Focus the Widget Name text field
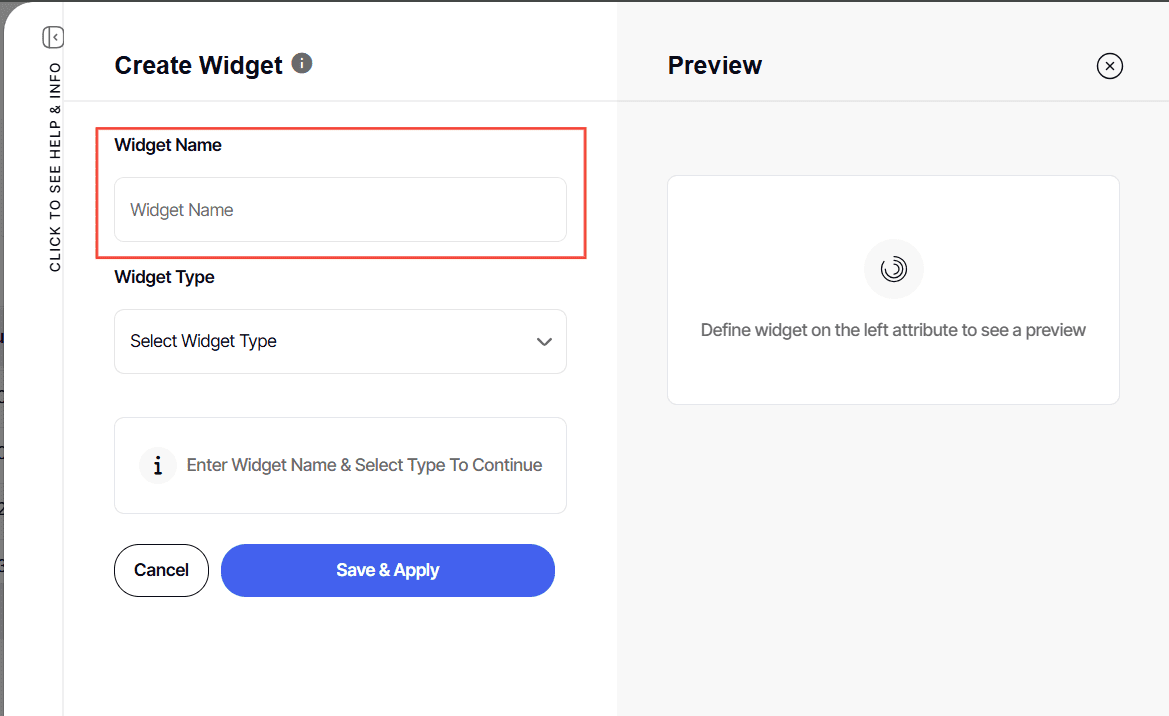Image resolution: width=1169 pixels, height=716 pixels. (340, 210)
